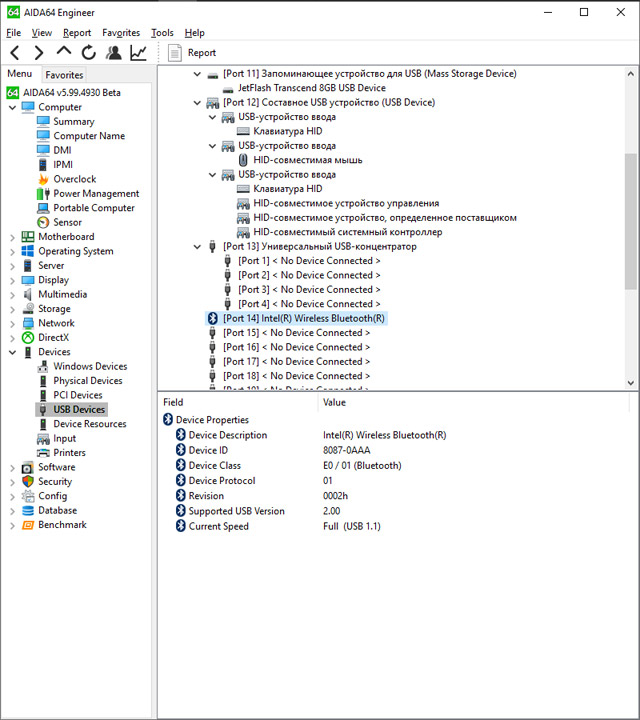This screenshot has width=640, height=720.
Task: Collapse the Port 12 composite device node
Action: [197, 102]
